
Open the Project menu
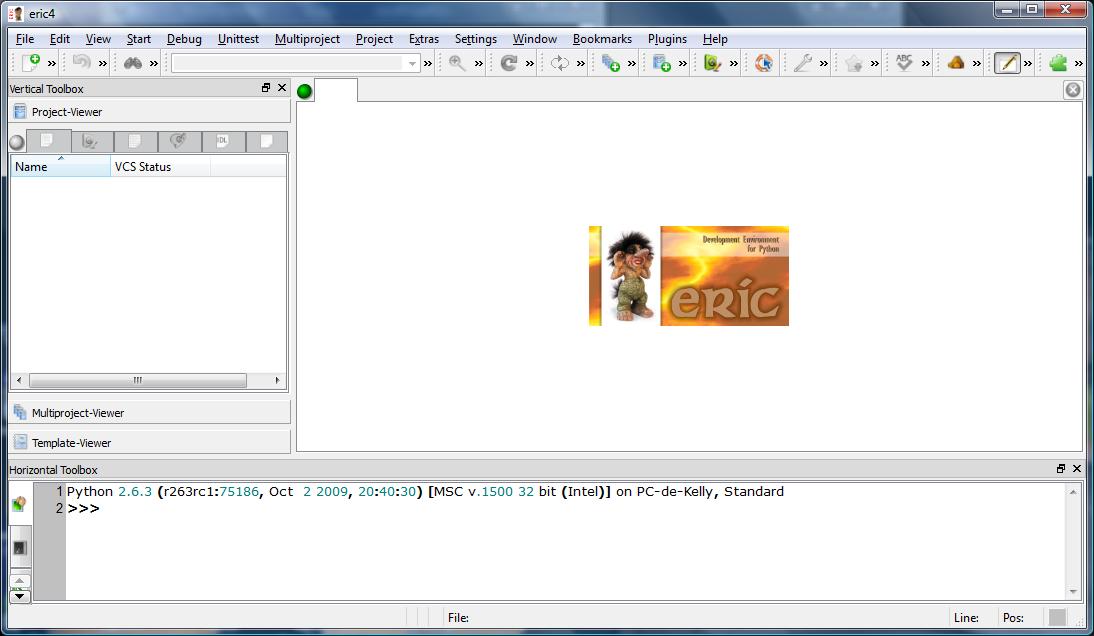click(374, 39)
